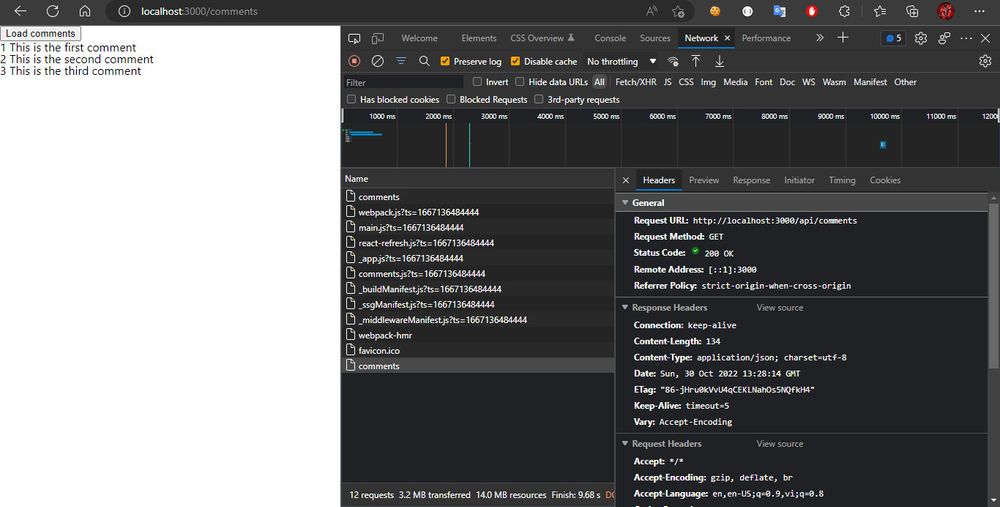Enable the Hide data URLs checkbox
This screenshot has height=507, width=1000.
[x=520, y=82]
